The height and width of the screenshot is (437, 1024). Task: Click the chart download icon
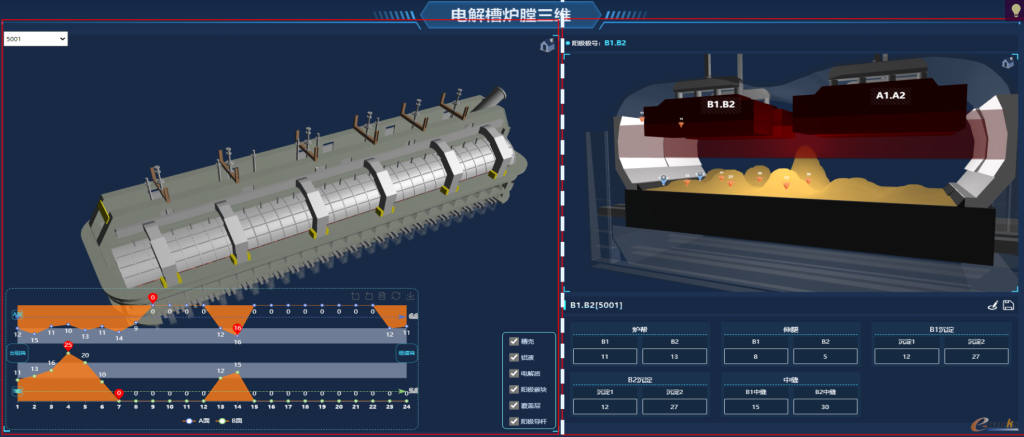(410, 296)
